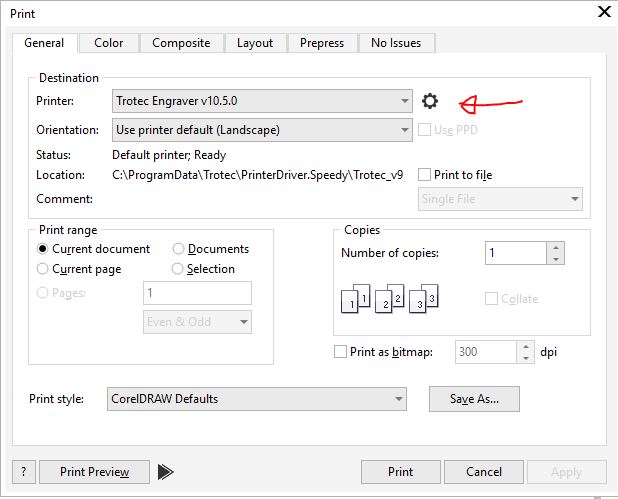Open the Printer dropdown list

[x=404, y=101]
